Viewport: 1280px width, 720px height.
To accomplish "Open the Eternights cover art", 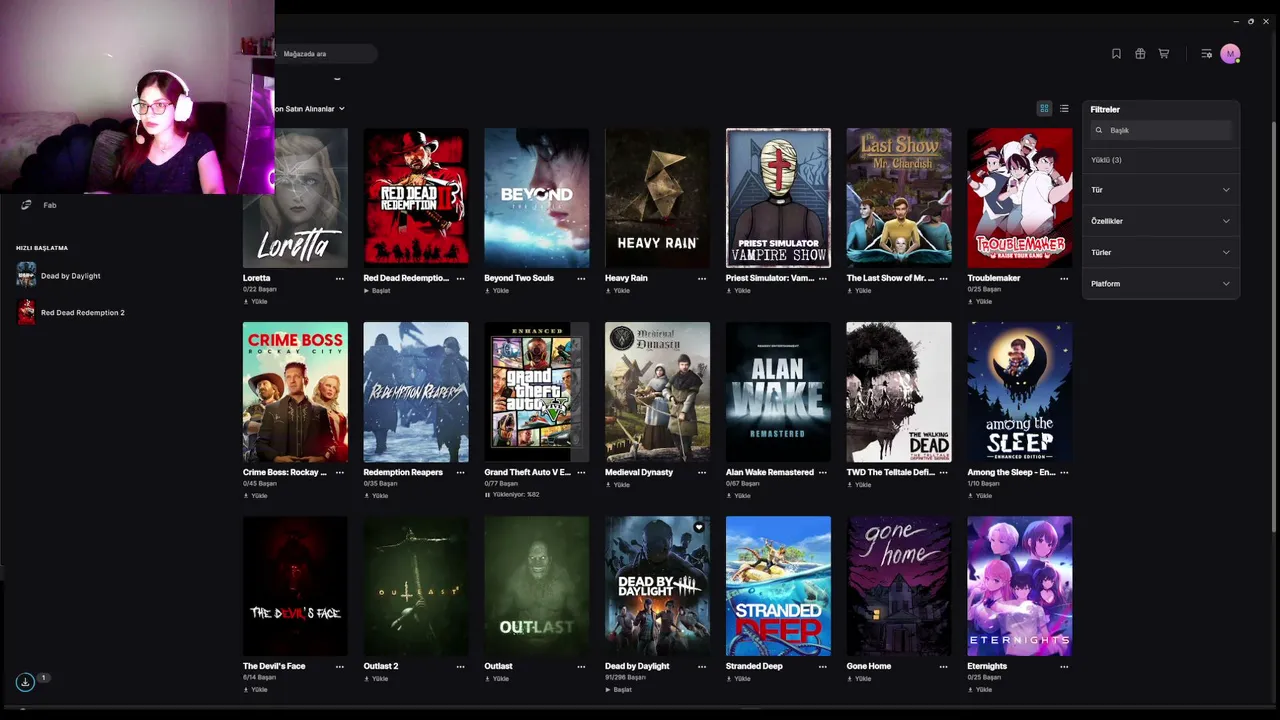I will 1020,586.
